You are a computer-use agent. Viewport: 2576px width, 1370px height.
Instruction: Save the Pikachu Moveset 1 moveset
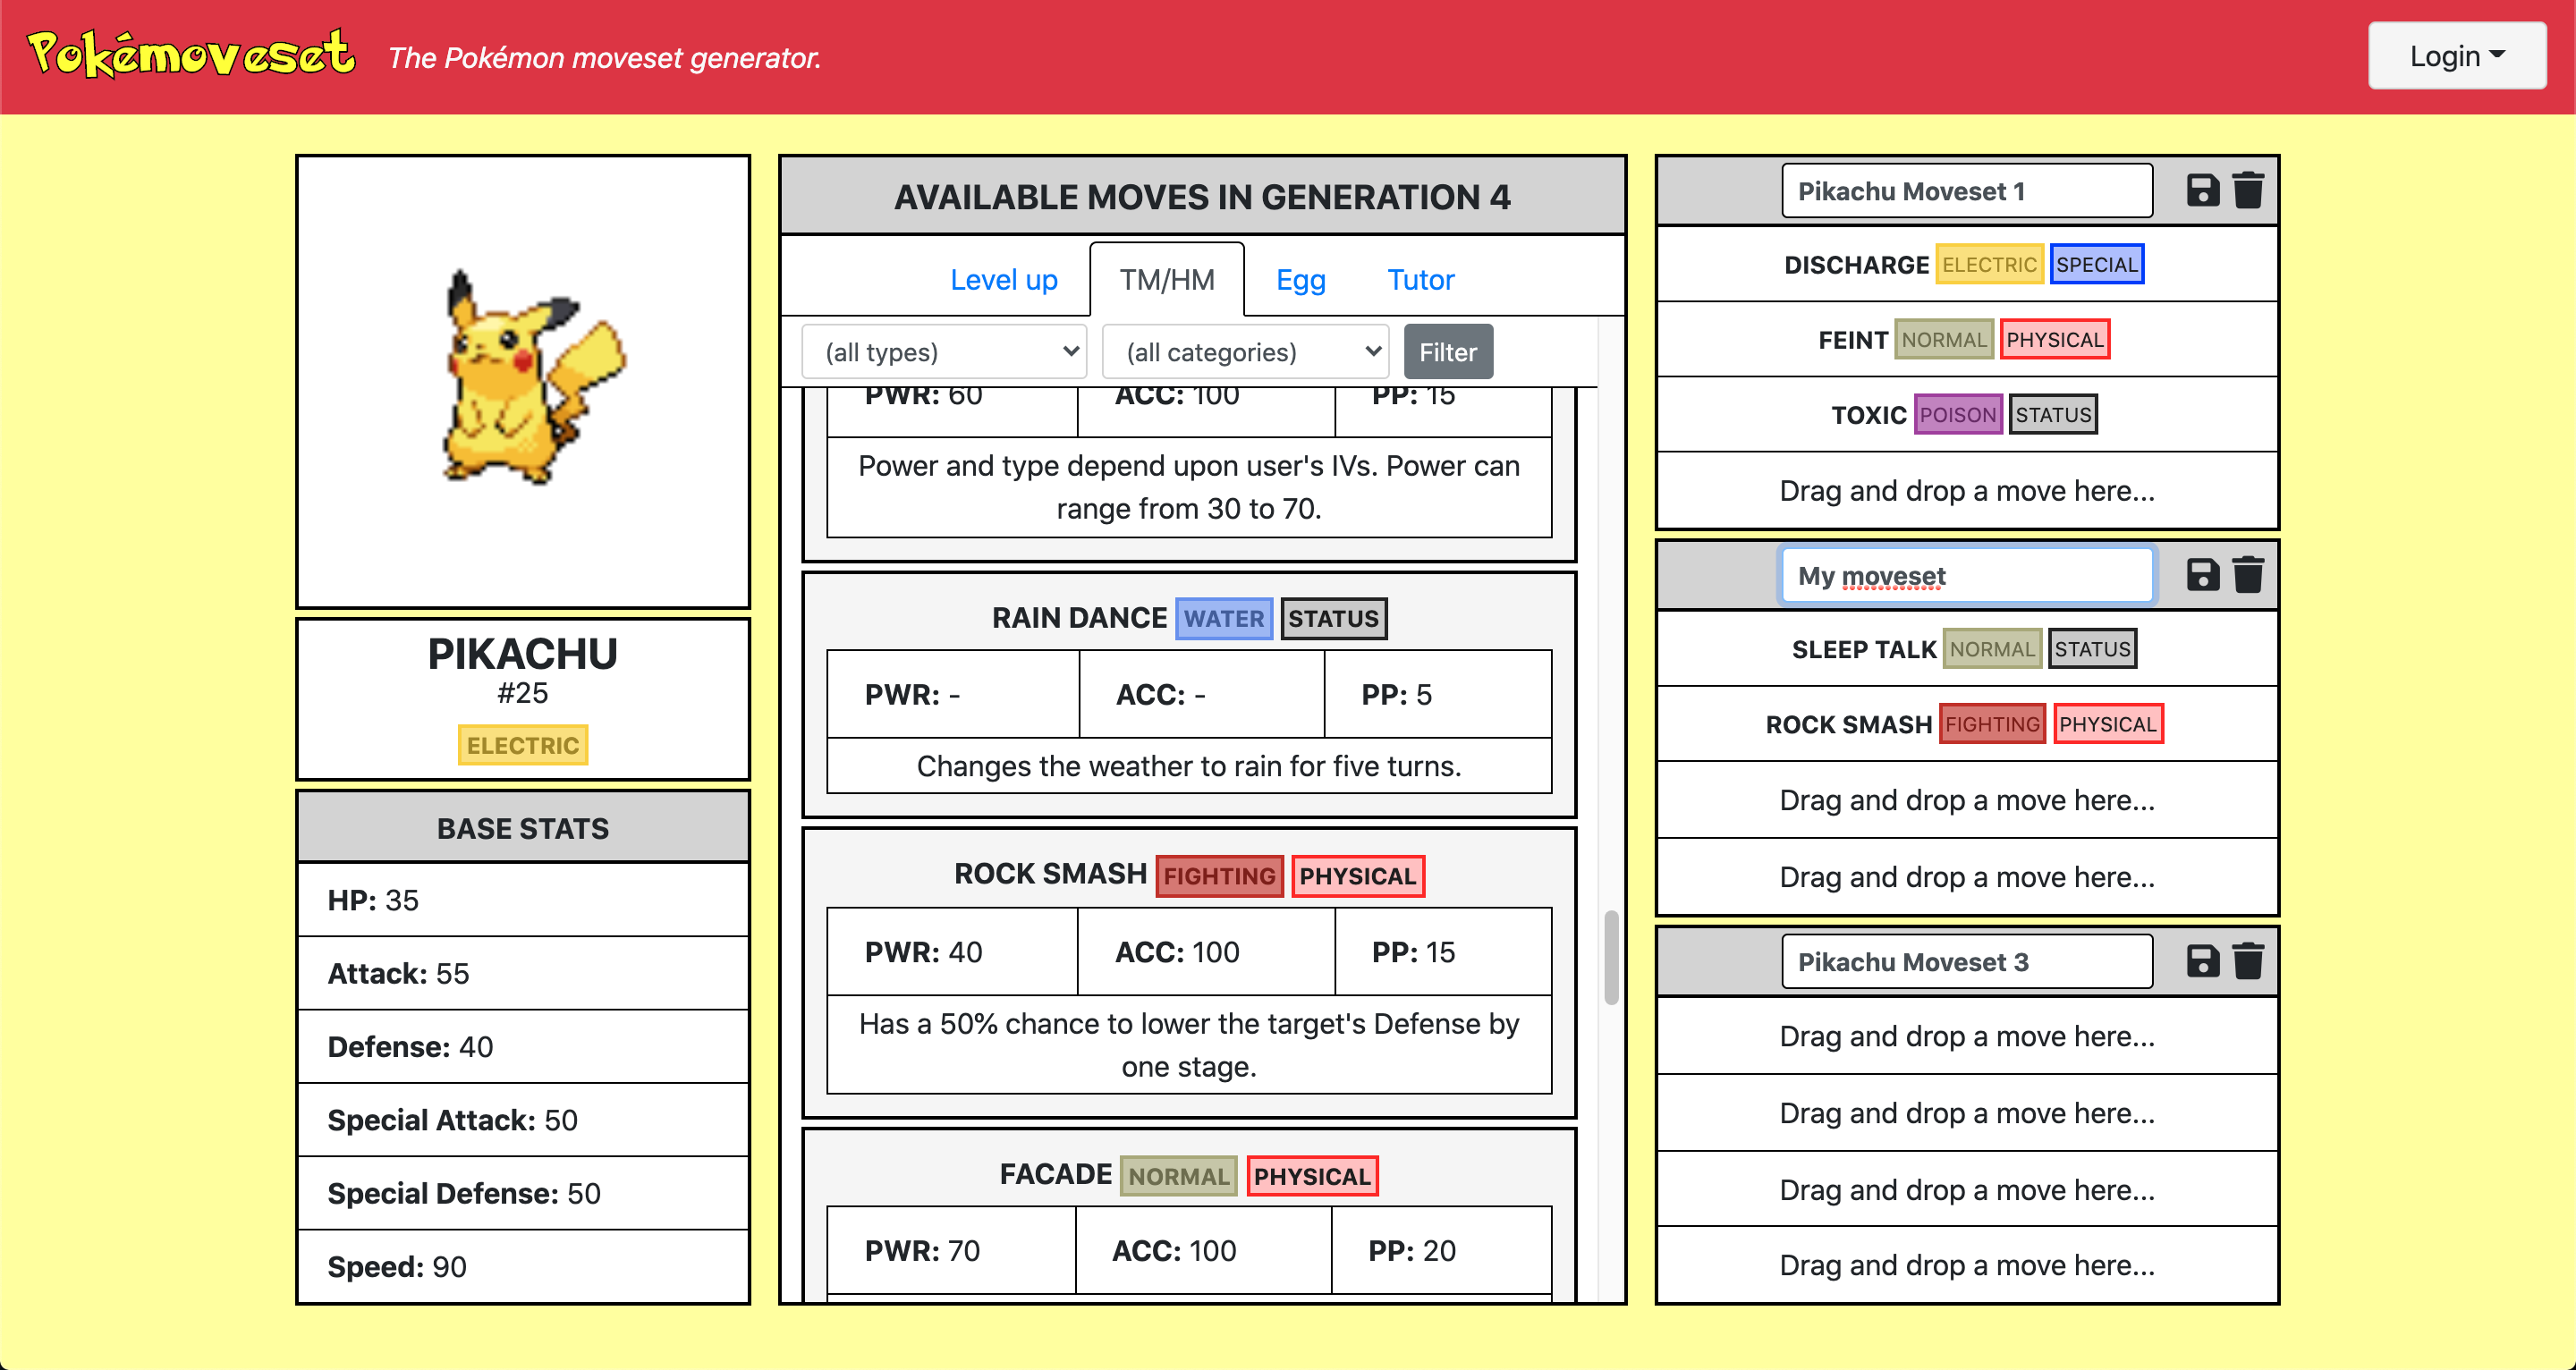pyautogui.click(x=2202, y=190)
